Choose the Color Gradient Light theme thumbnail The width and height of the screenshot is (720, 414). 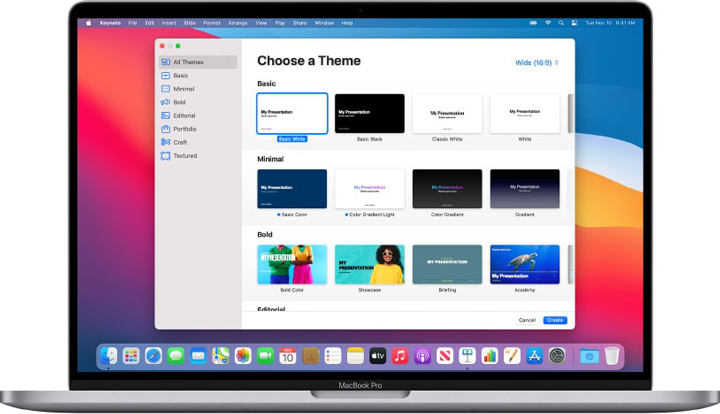tap(370, 189)
